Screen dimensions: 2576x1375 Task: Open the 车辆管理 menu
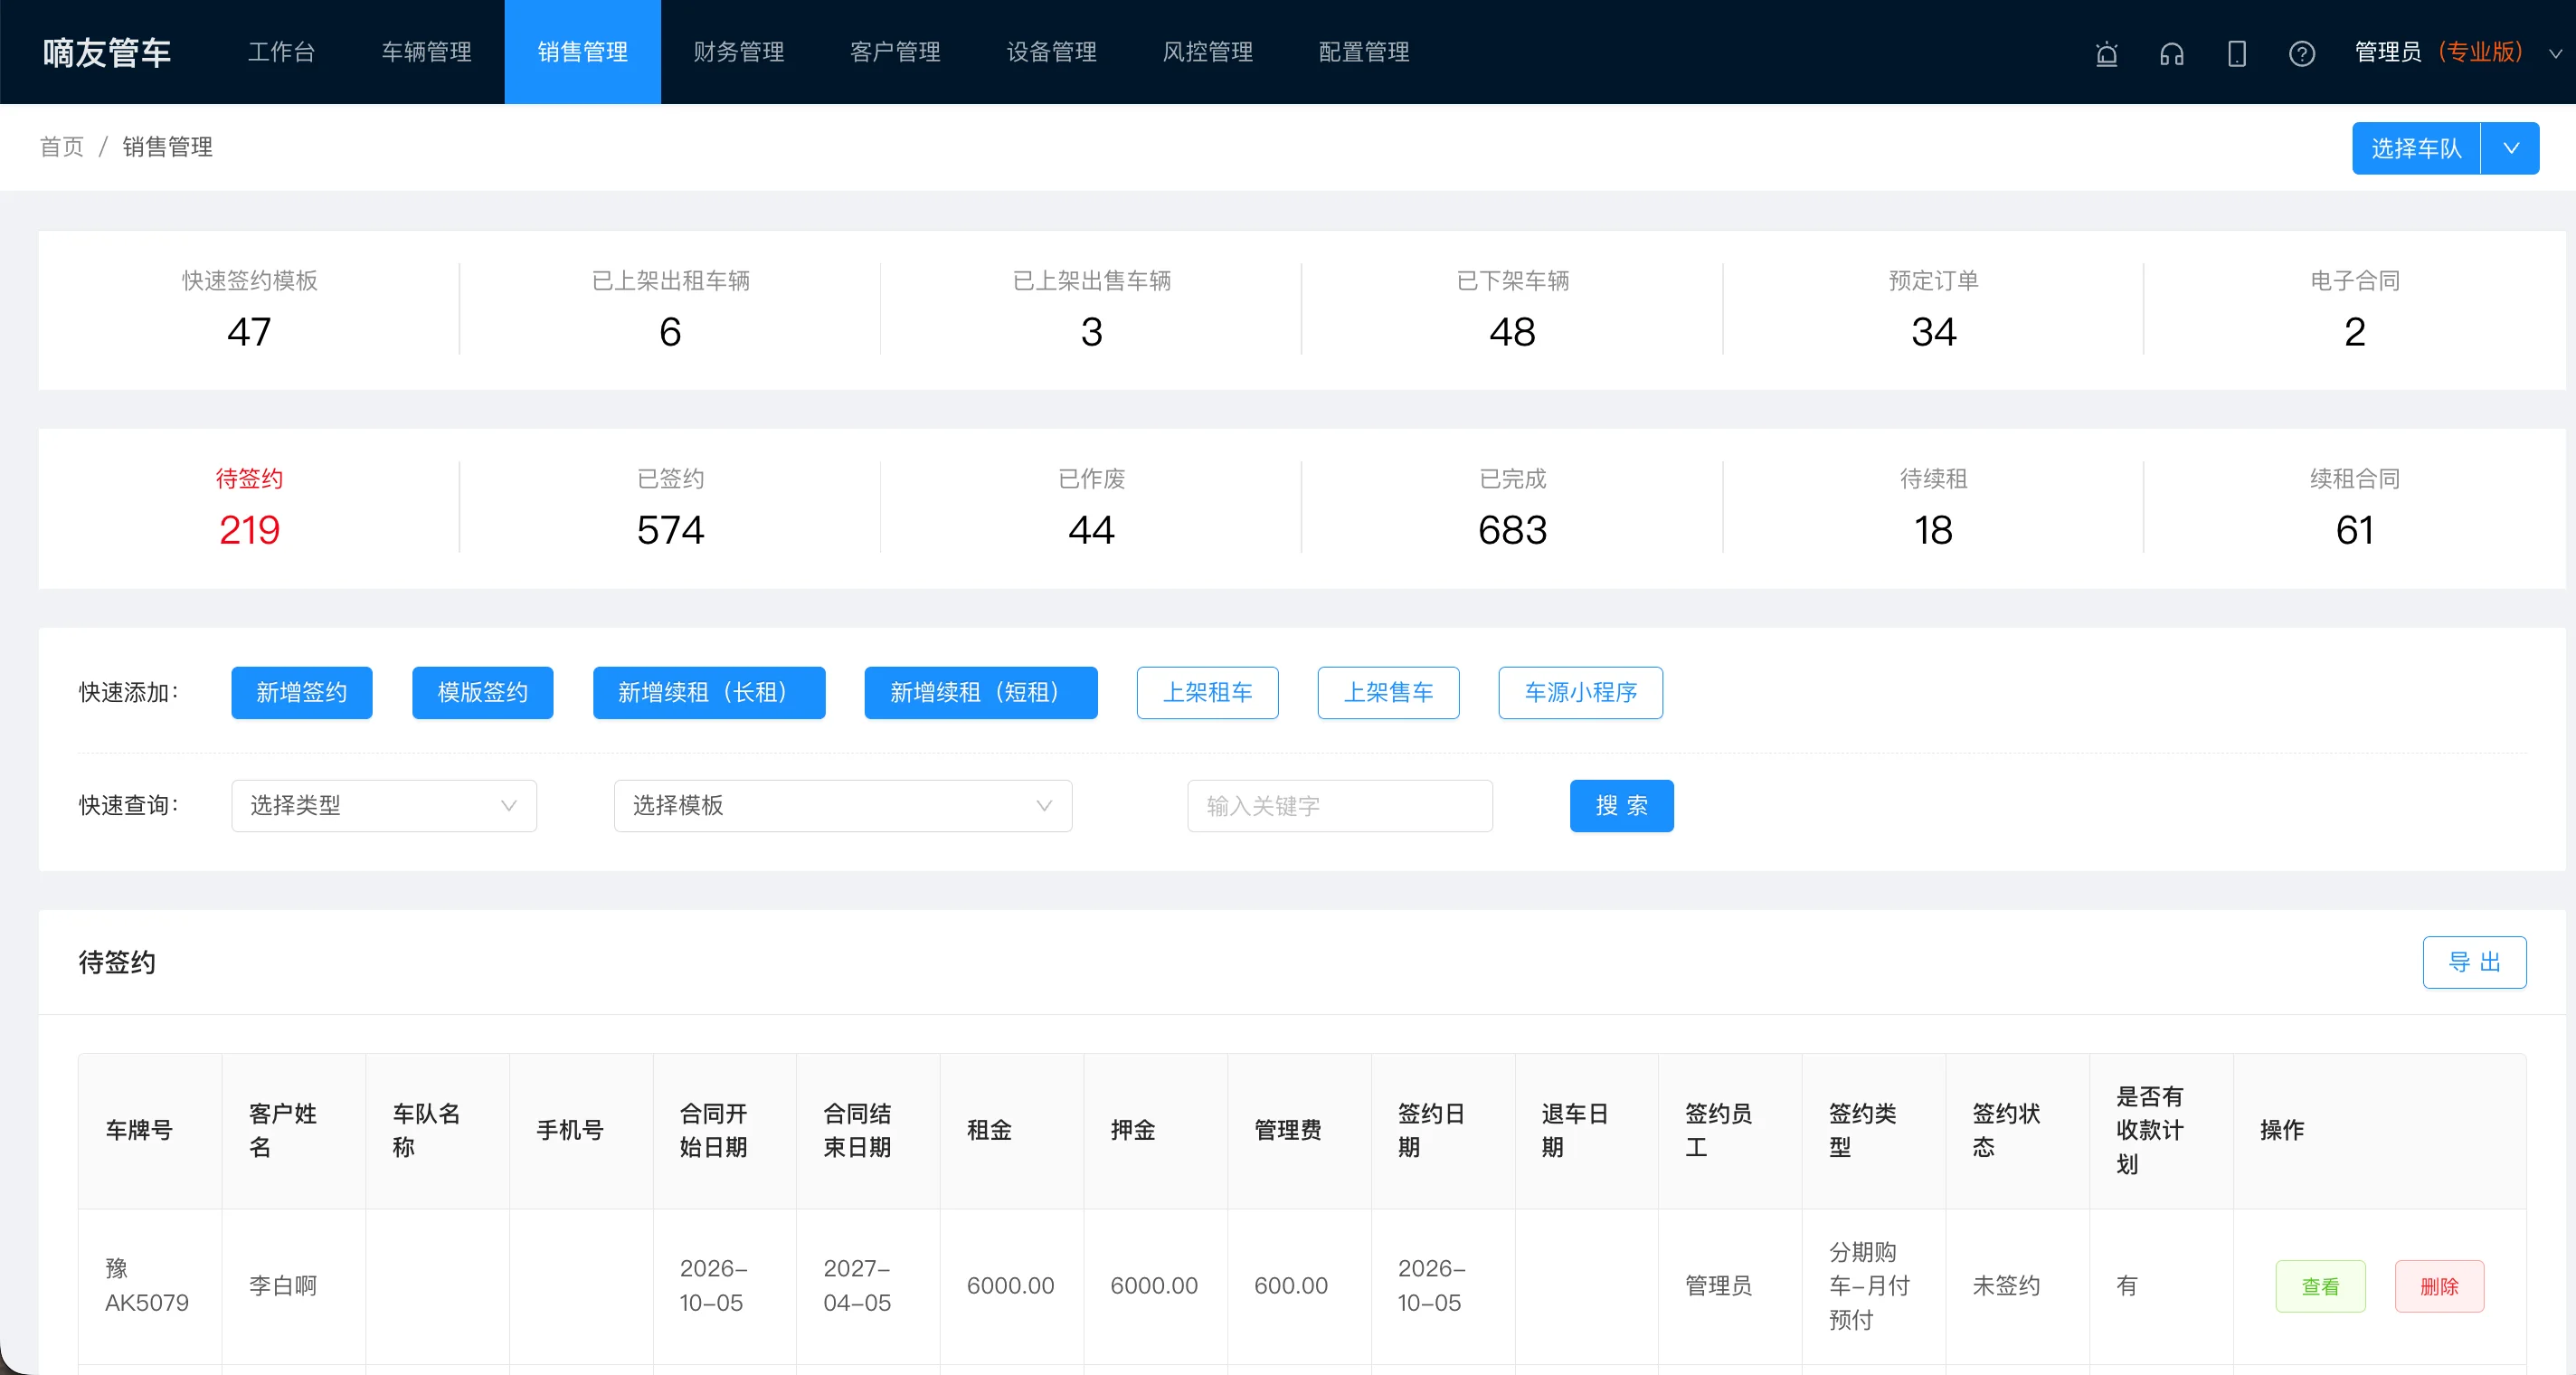[x=426, y=52]
